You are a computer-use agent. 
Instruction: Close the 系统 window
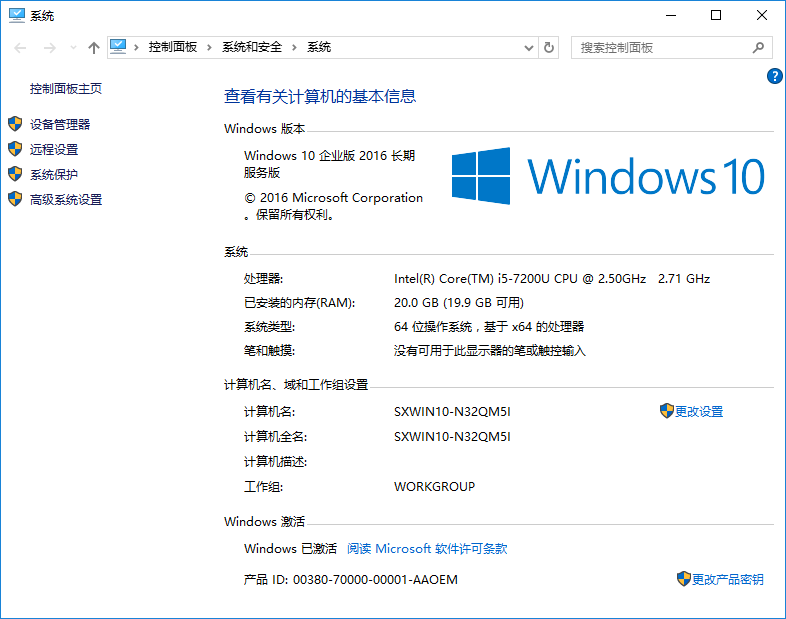[x=761, y=16]
